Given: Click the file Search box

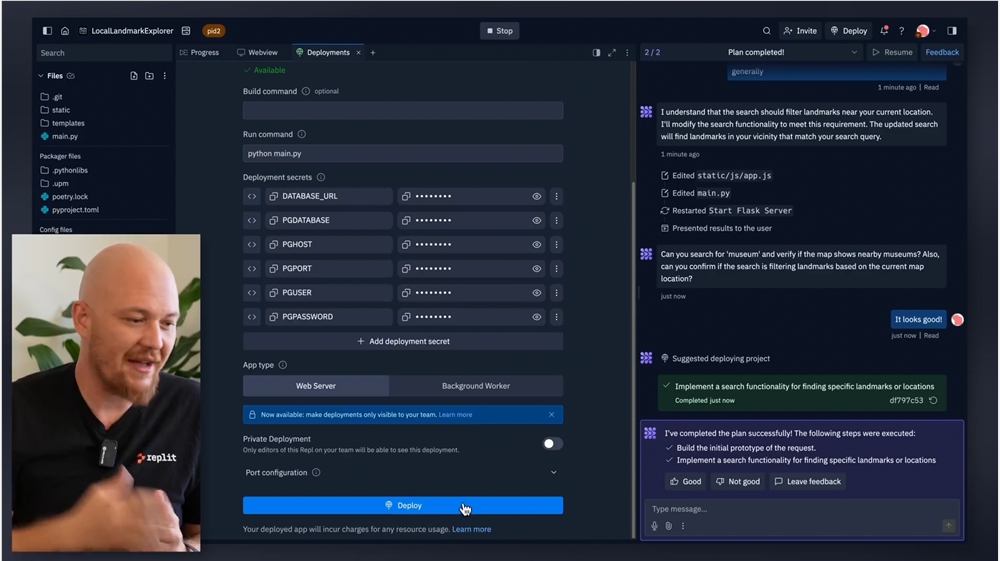Looking at the screenshot, I should (104, 53).
